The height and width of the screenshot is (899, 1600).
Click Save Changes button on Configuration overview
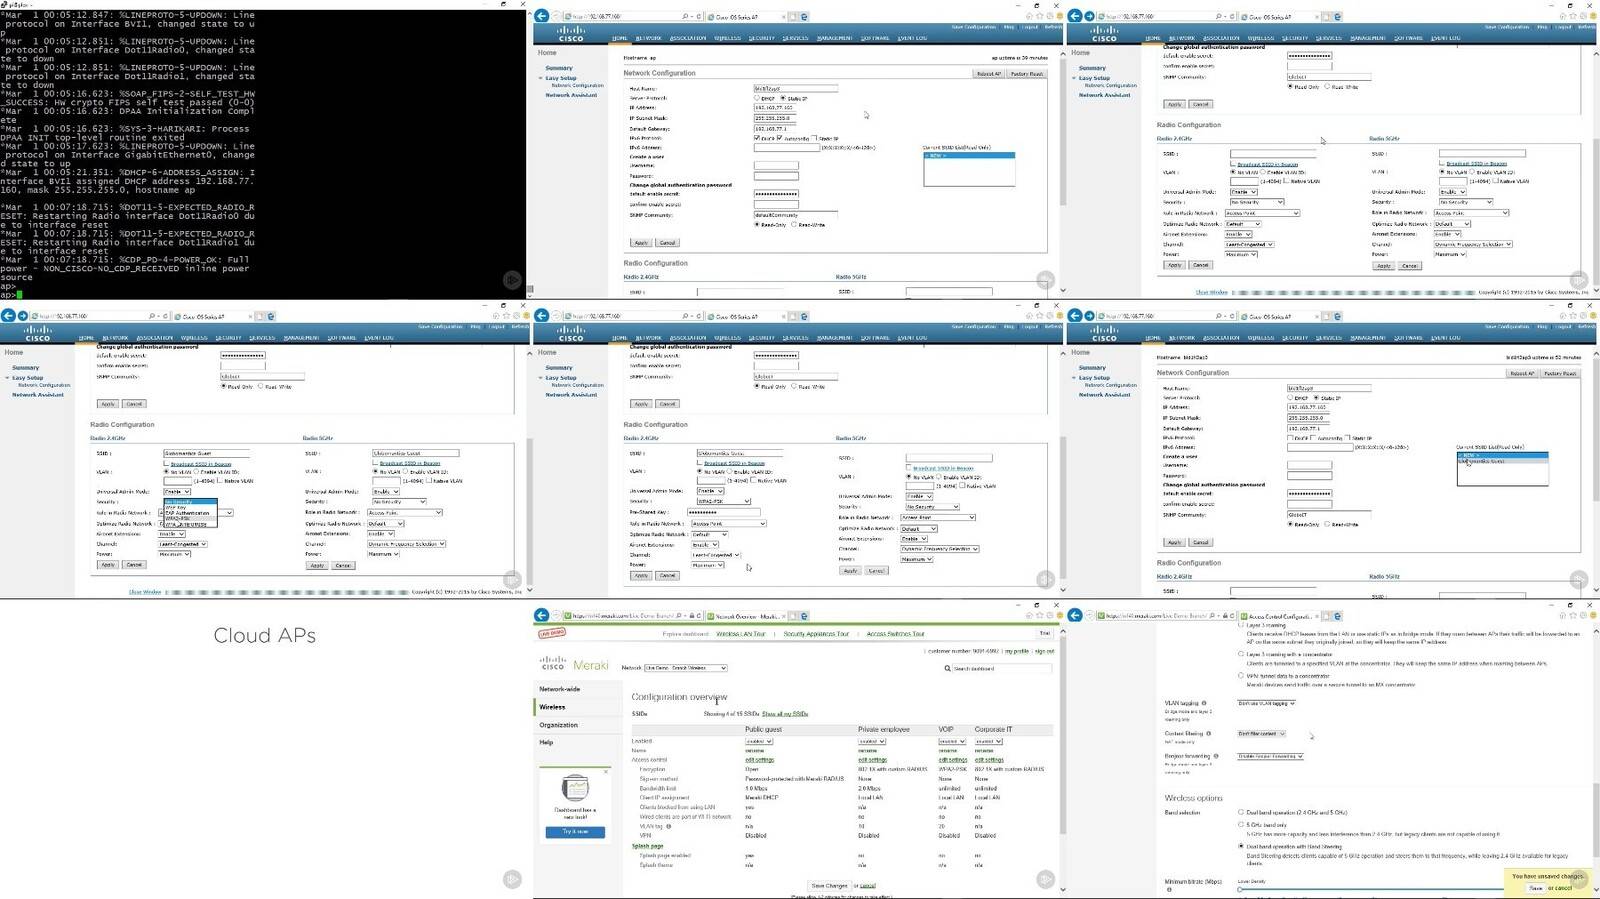(830, 885)
